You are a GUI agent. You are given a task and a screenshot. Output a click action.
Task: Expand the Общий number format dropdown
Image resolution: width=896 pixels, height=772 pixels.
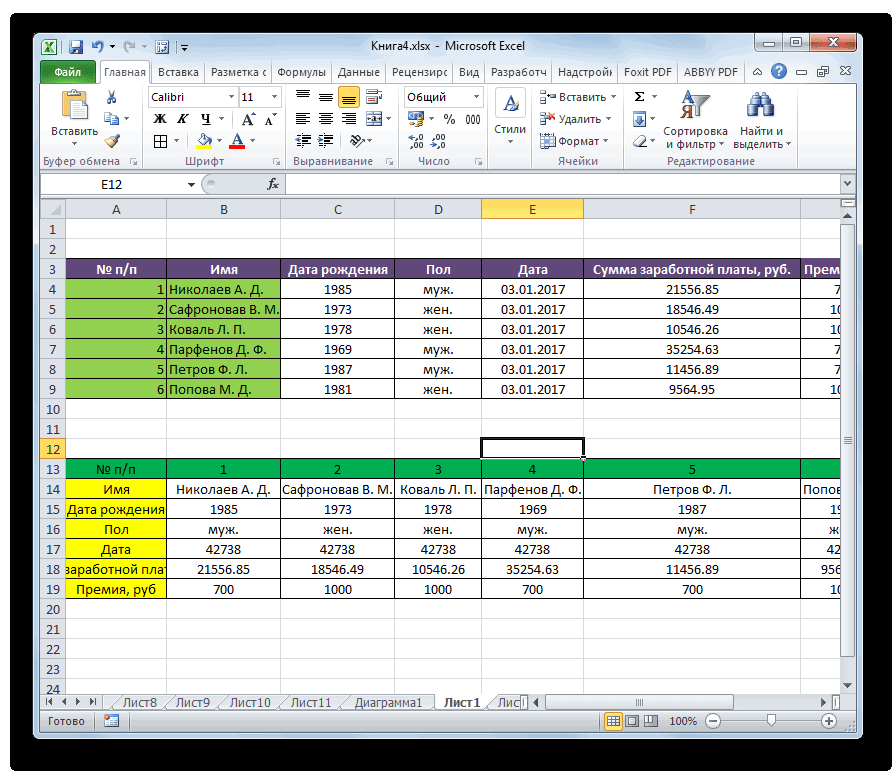coord(477,97)
